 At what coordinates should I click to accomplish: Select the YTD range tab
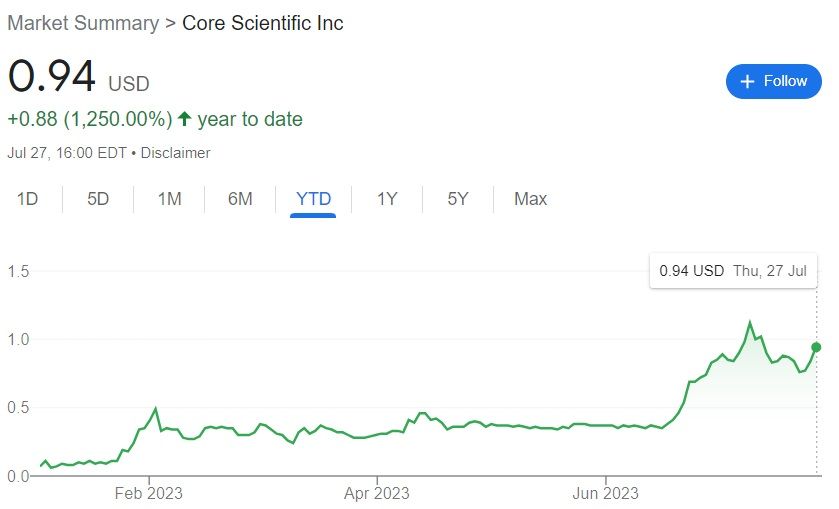click(314, 199)
